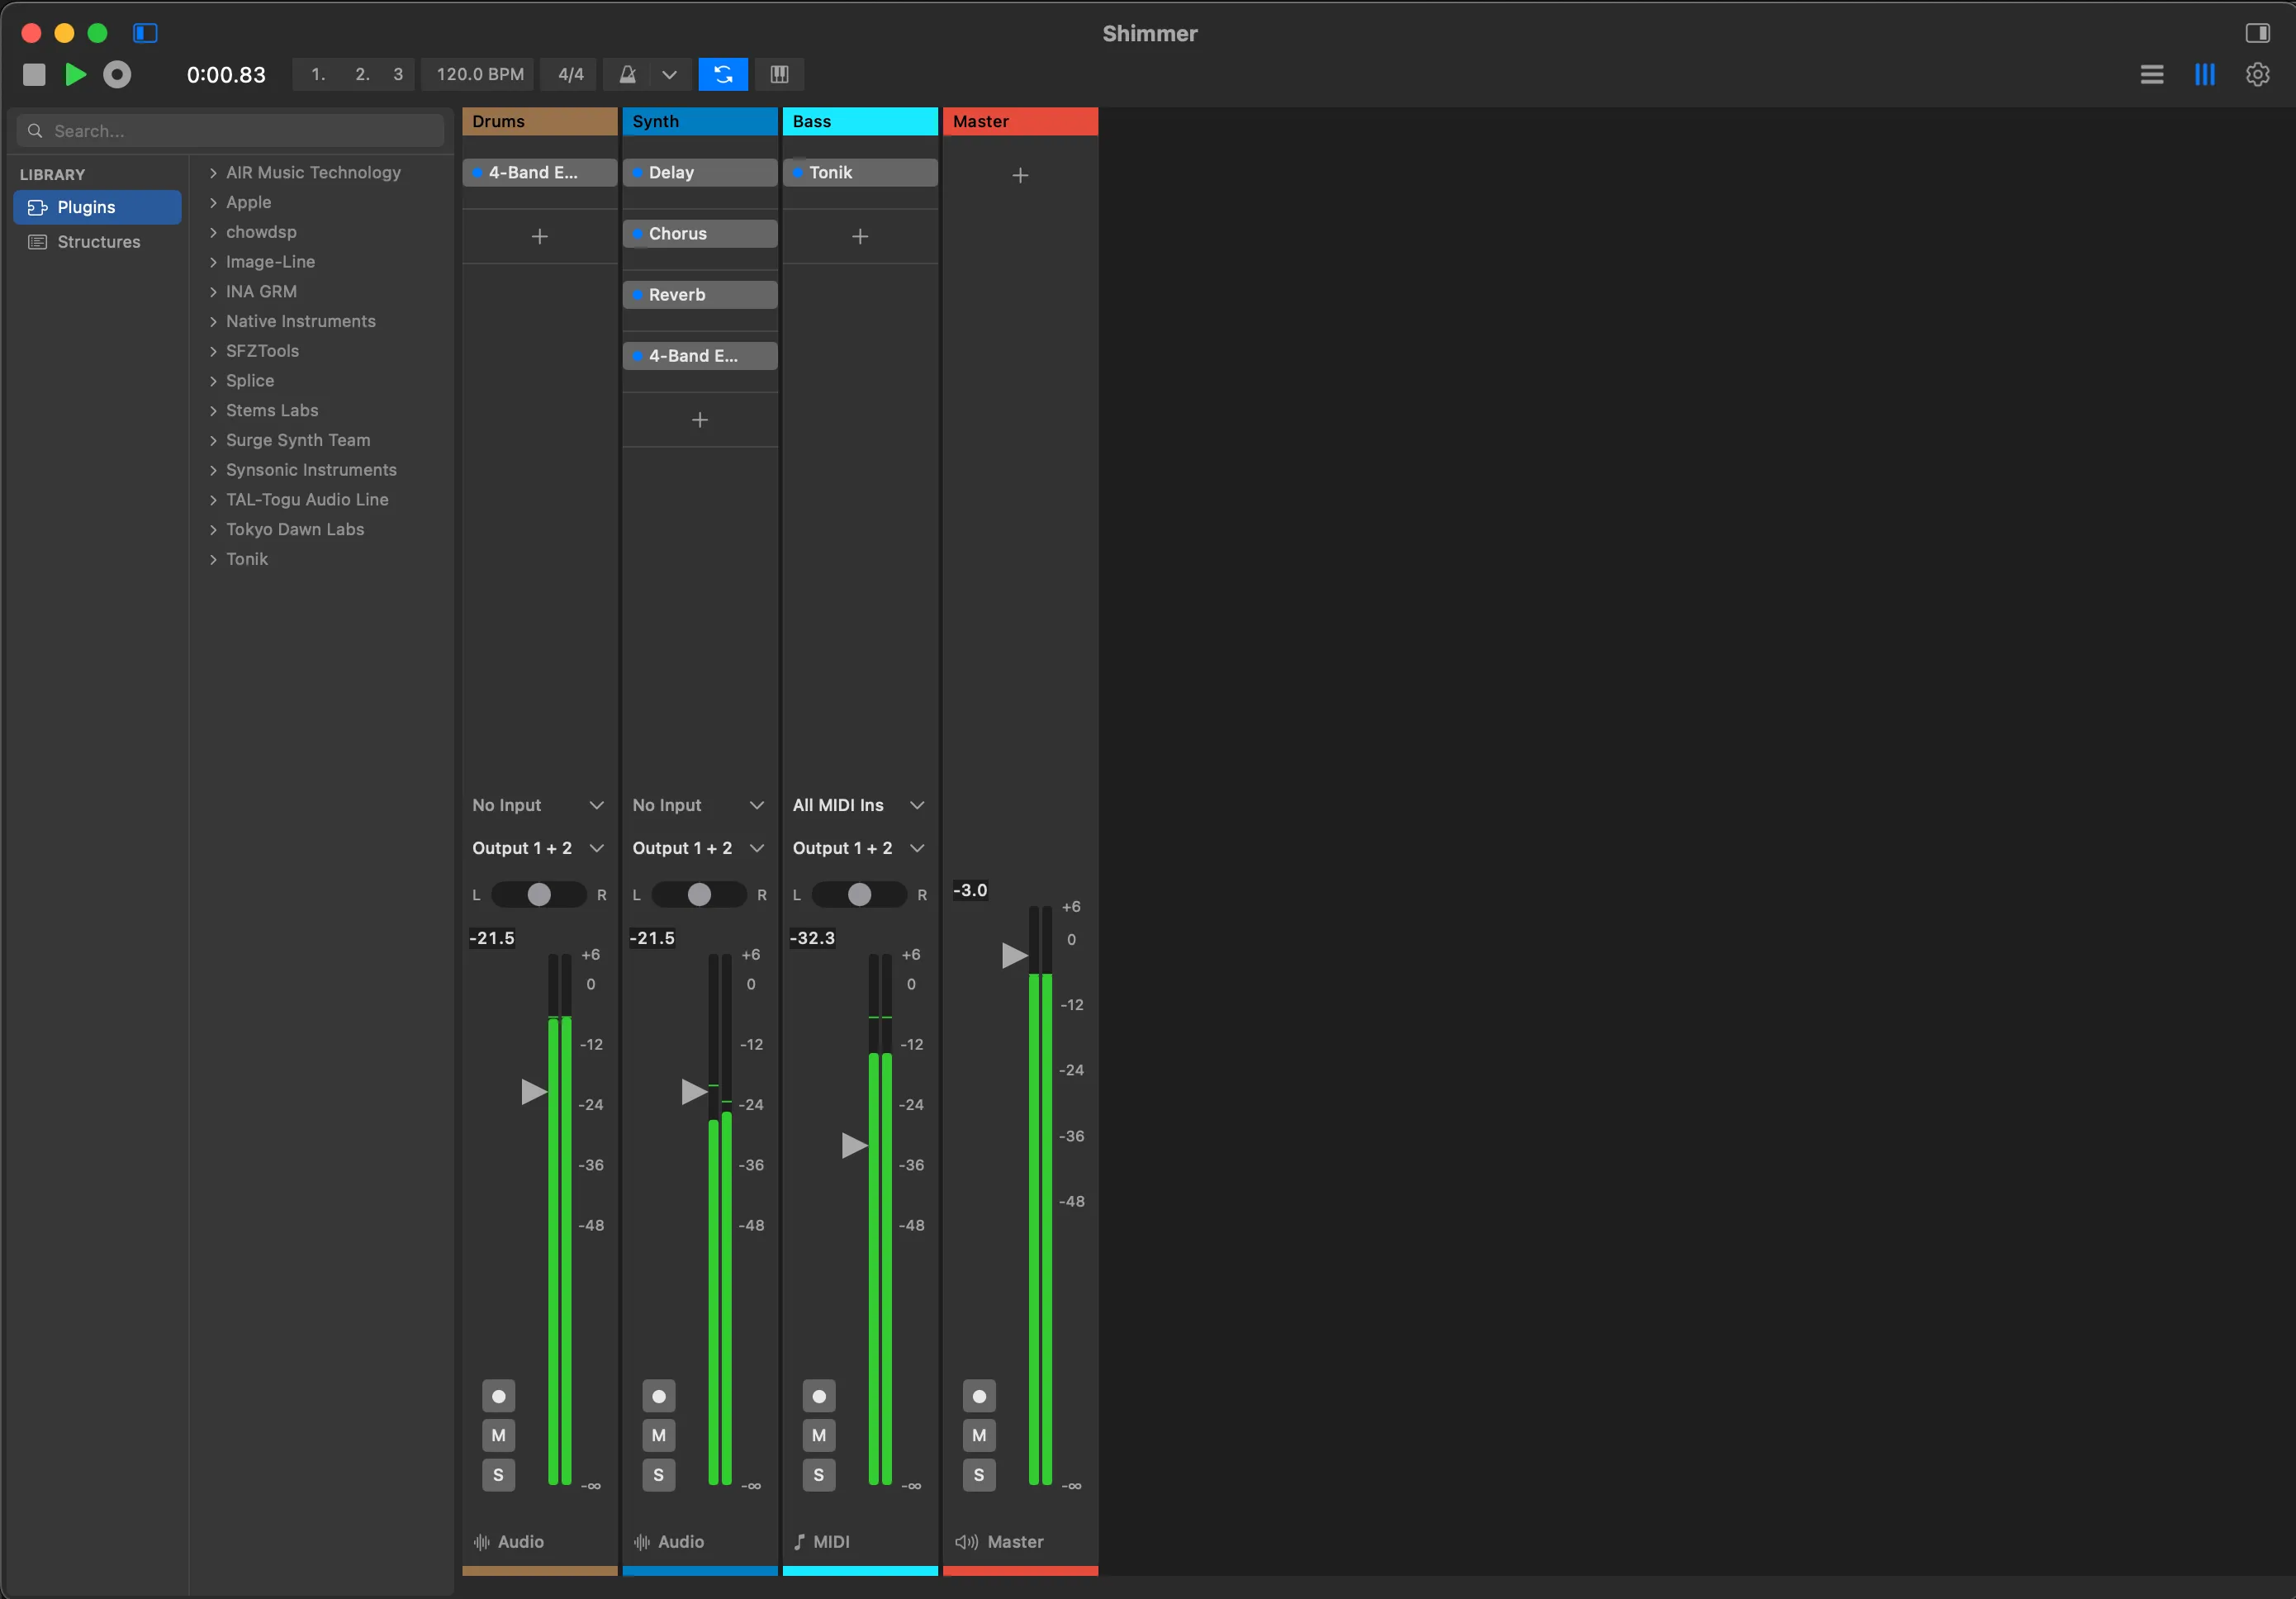2296x1599 pixels.
Task: Open the Bass All MIDI Ins dropdown
Action: point(859,805)
